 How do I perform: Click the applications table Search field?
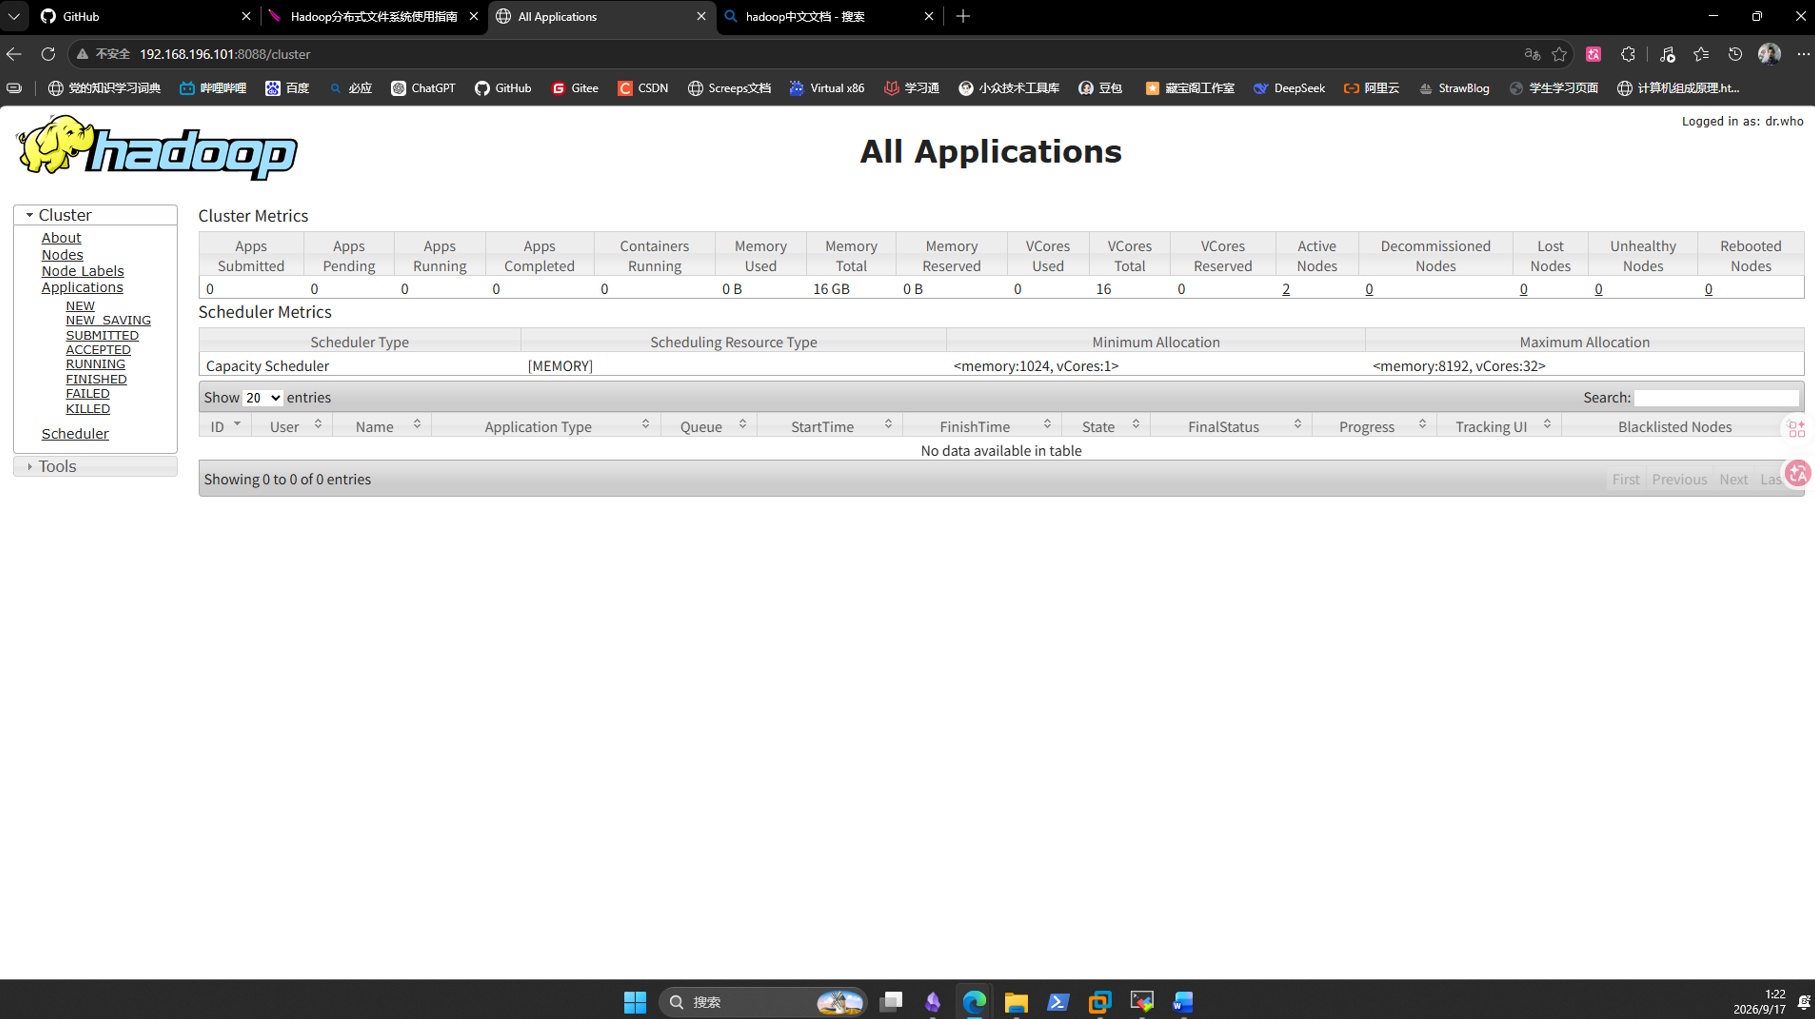coord(1716,398)
